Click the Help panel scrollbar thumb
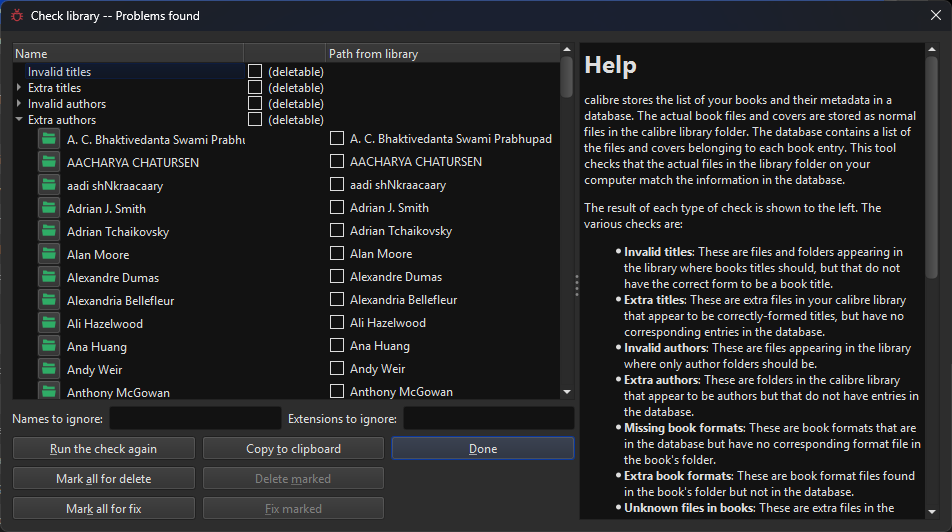Screen dimensions: 952x532 (x=932, y=168)
